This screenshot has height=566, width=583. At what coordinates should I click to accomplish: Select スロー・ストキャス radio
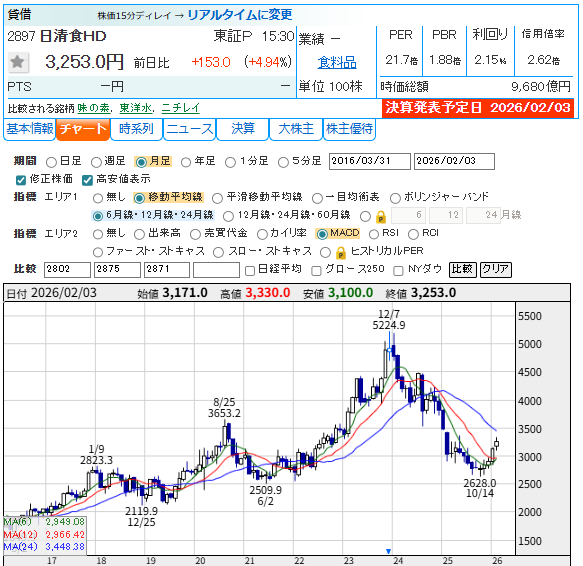tap(218, 253)
